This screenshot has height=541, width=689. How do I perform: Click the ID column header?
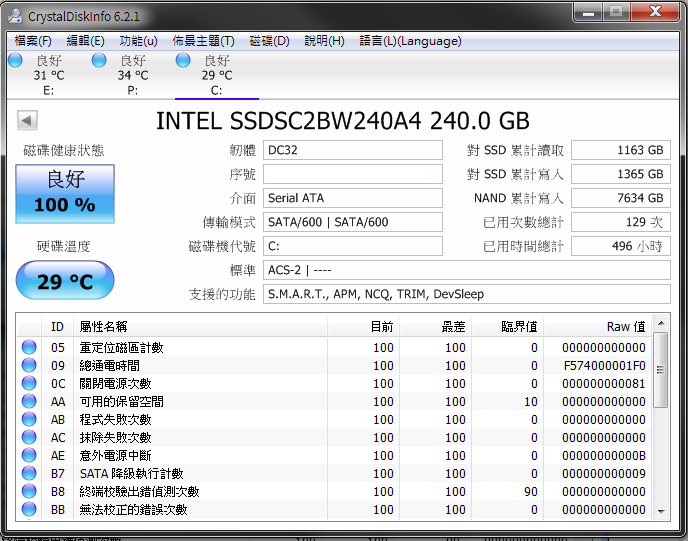[x=58, y=327]
